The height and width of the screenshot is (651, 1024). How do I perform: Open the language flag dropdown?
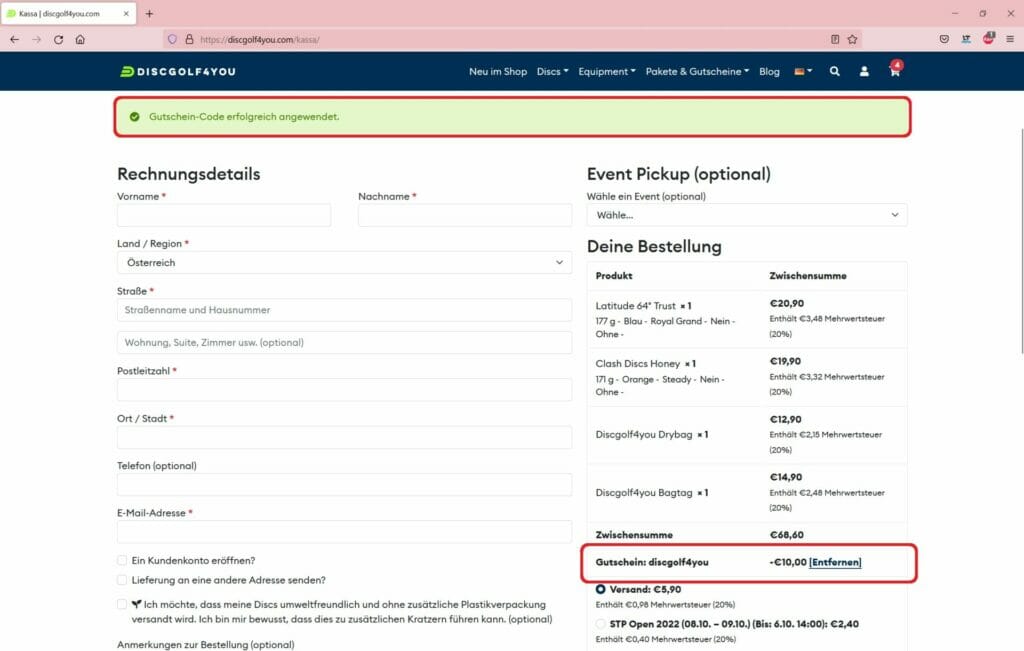point(803,72)
